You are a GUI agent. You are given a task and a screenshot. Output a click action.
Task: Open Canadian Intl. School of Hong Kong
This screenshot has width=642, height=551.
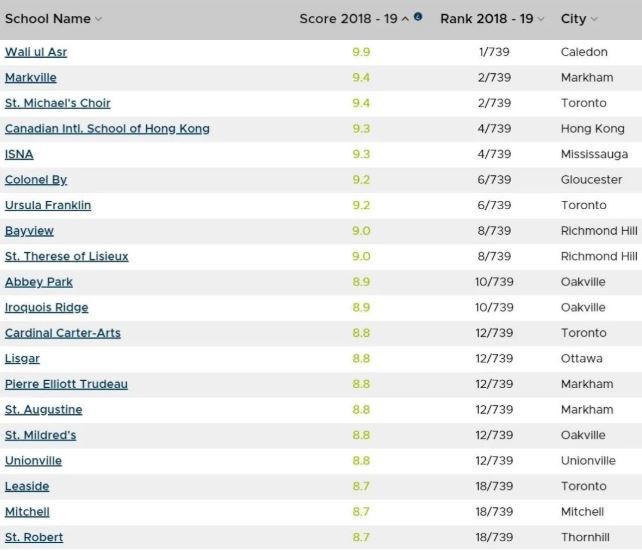pos(107,129)
